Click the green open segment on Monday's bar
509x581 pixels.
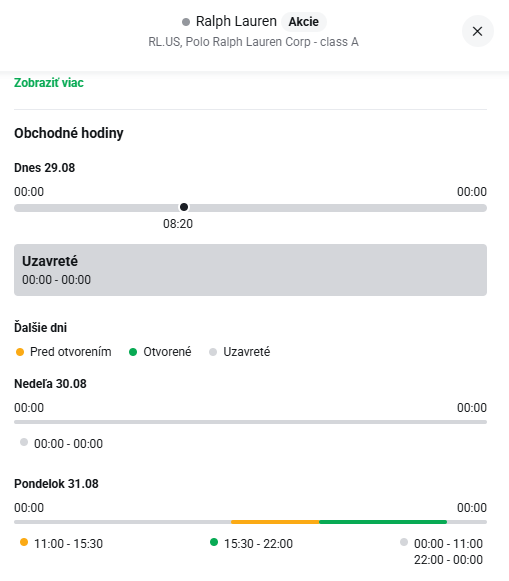(x=383, y=522)
